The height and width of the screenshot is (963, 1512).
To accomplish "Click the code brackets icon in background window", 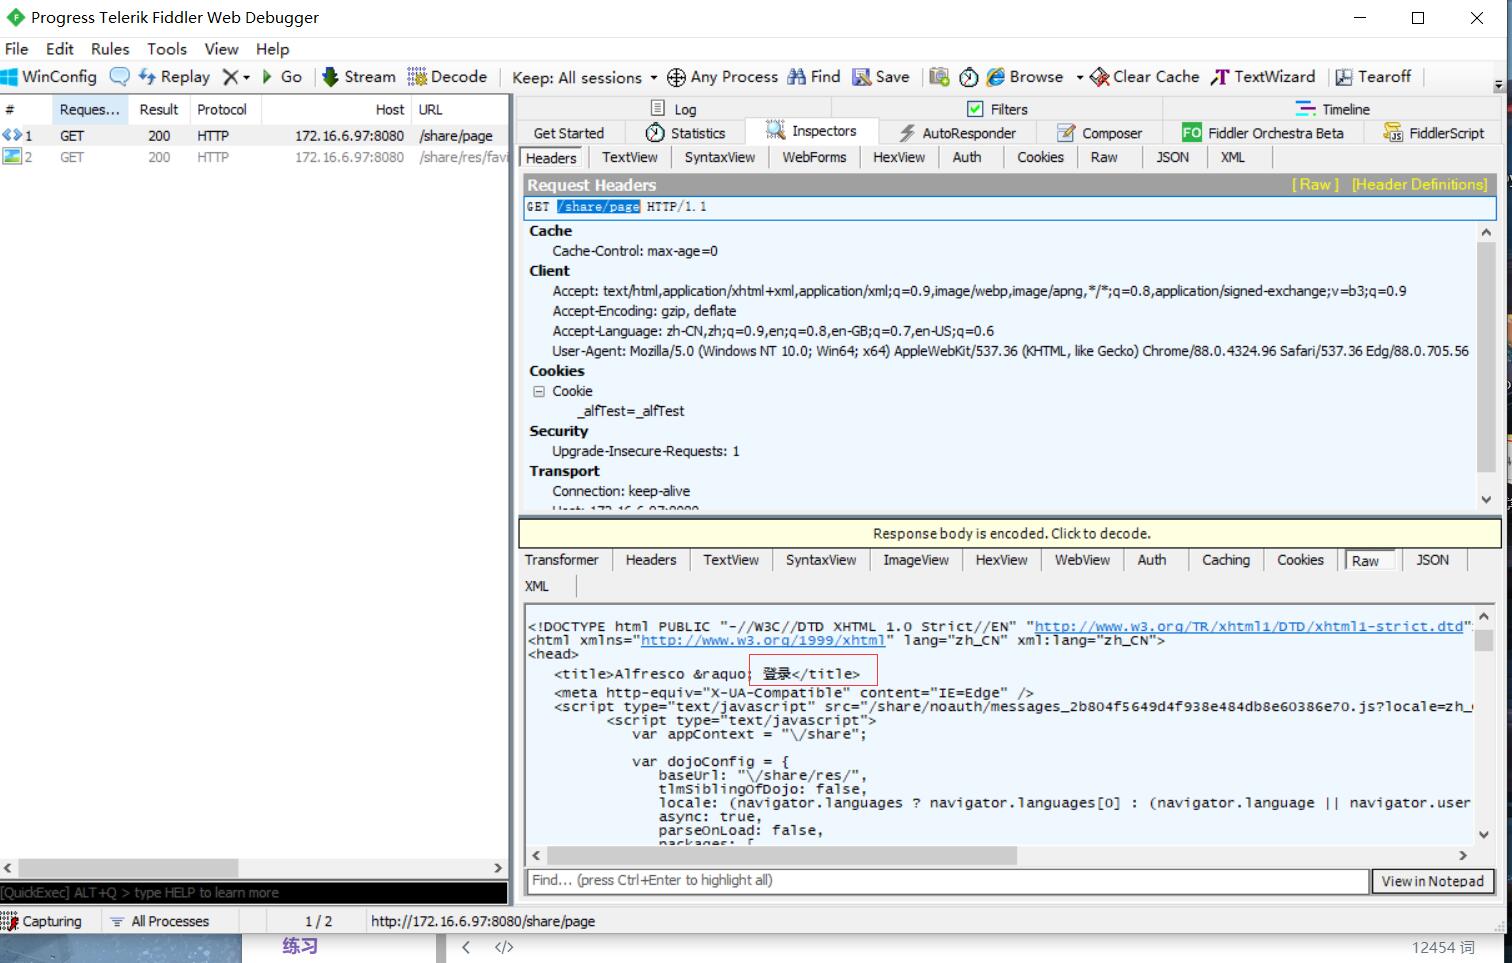I will click(504, 947).
